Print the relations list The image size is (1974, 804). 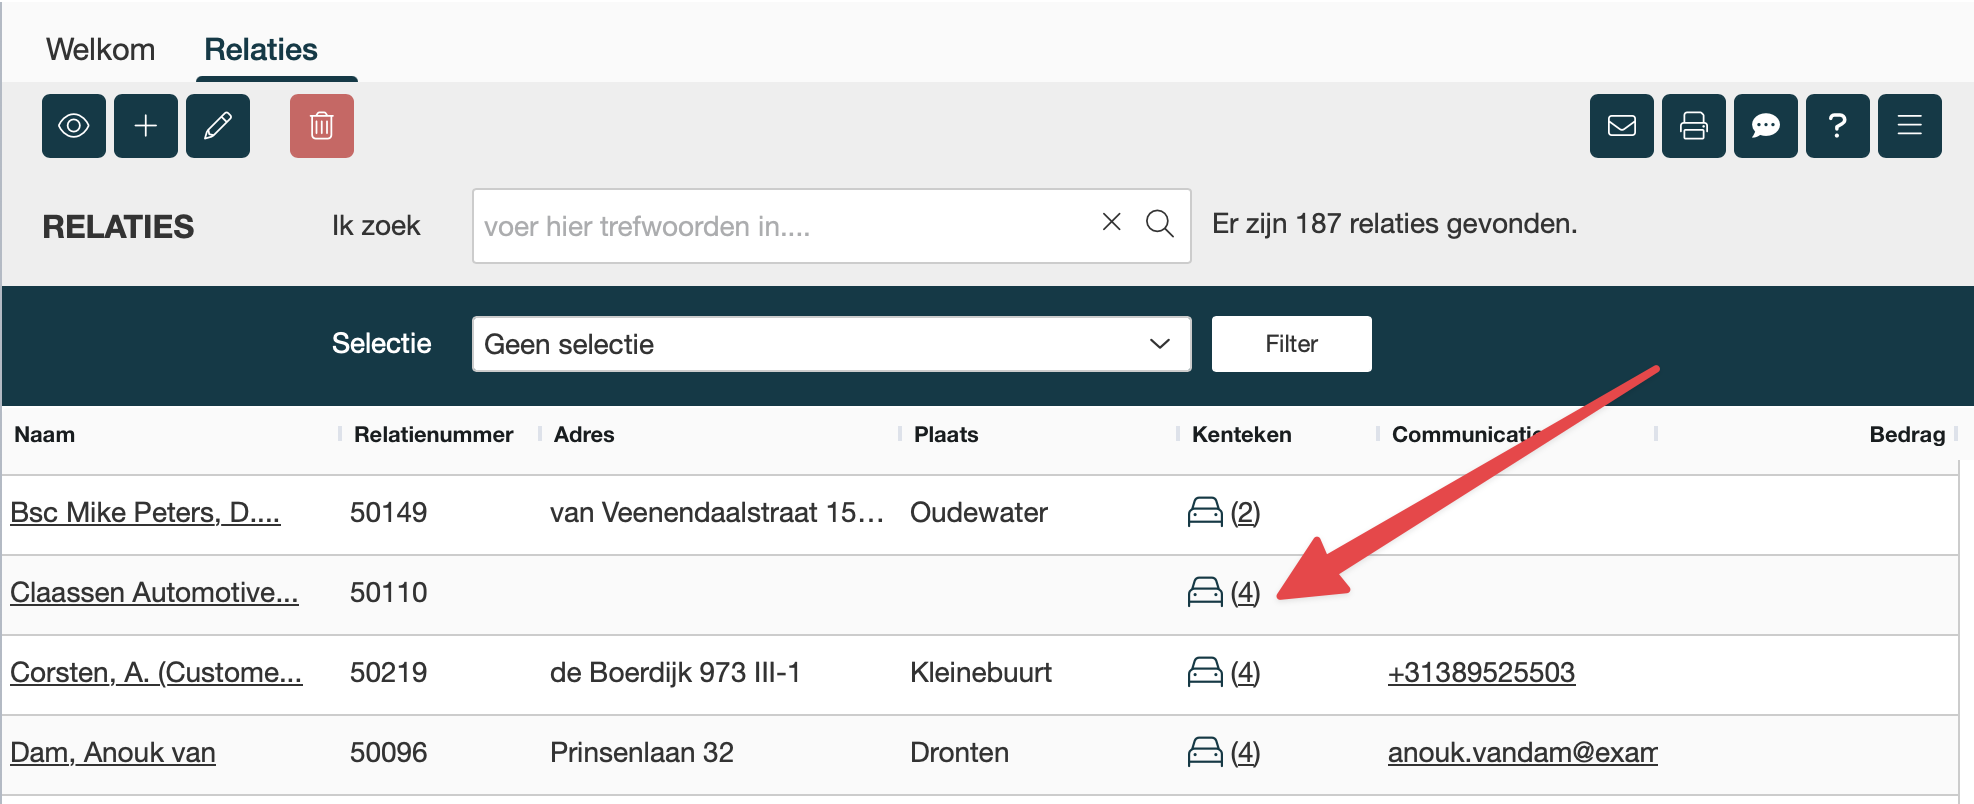[x=1693, y=126]
